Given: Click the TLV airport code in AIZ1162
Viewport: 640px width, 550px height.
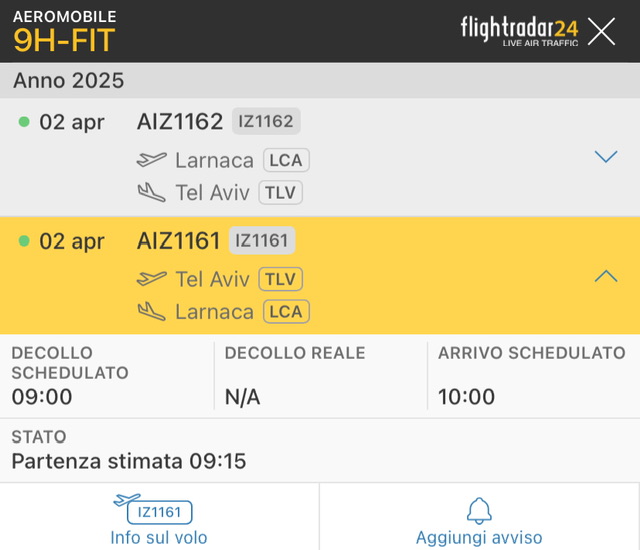Looking at the screenshot, I should tap(281, 192).
